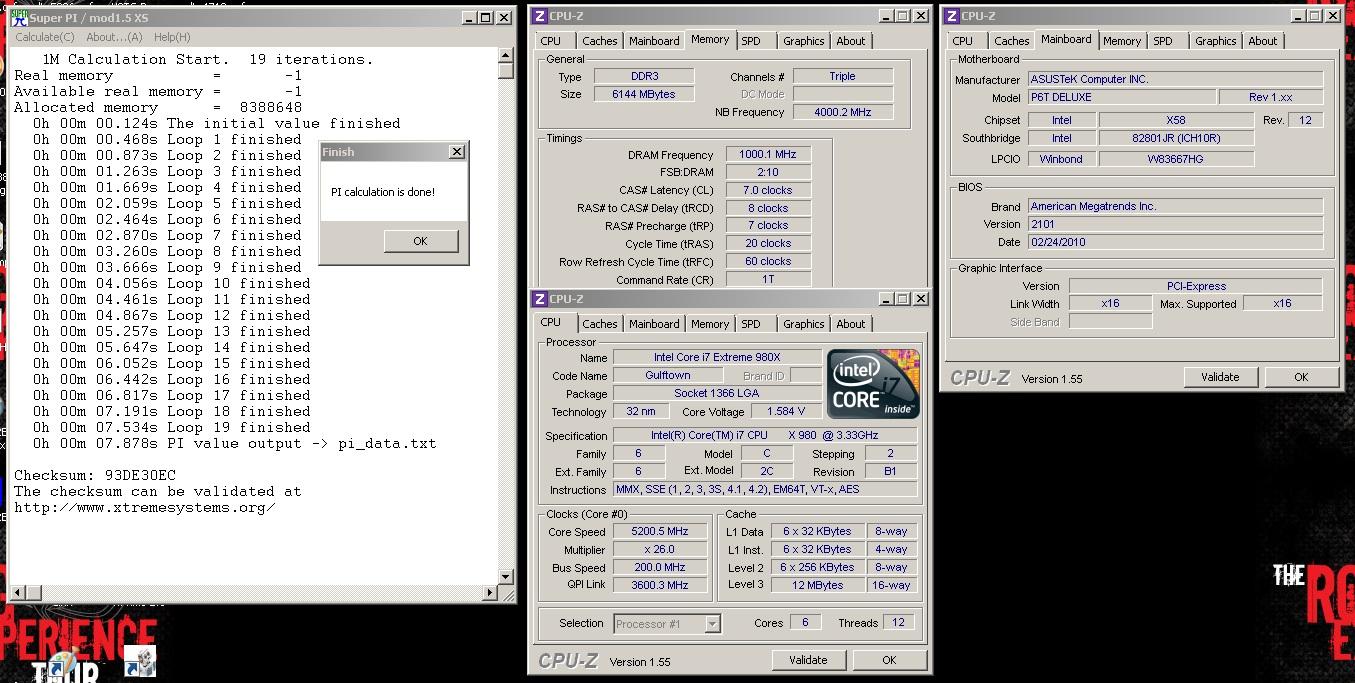Open the Help(H) menu in Super PI

click(172, 37)
